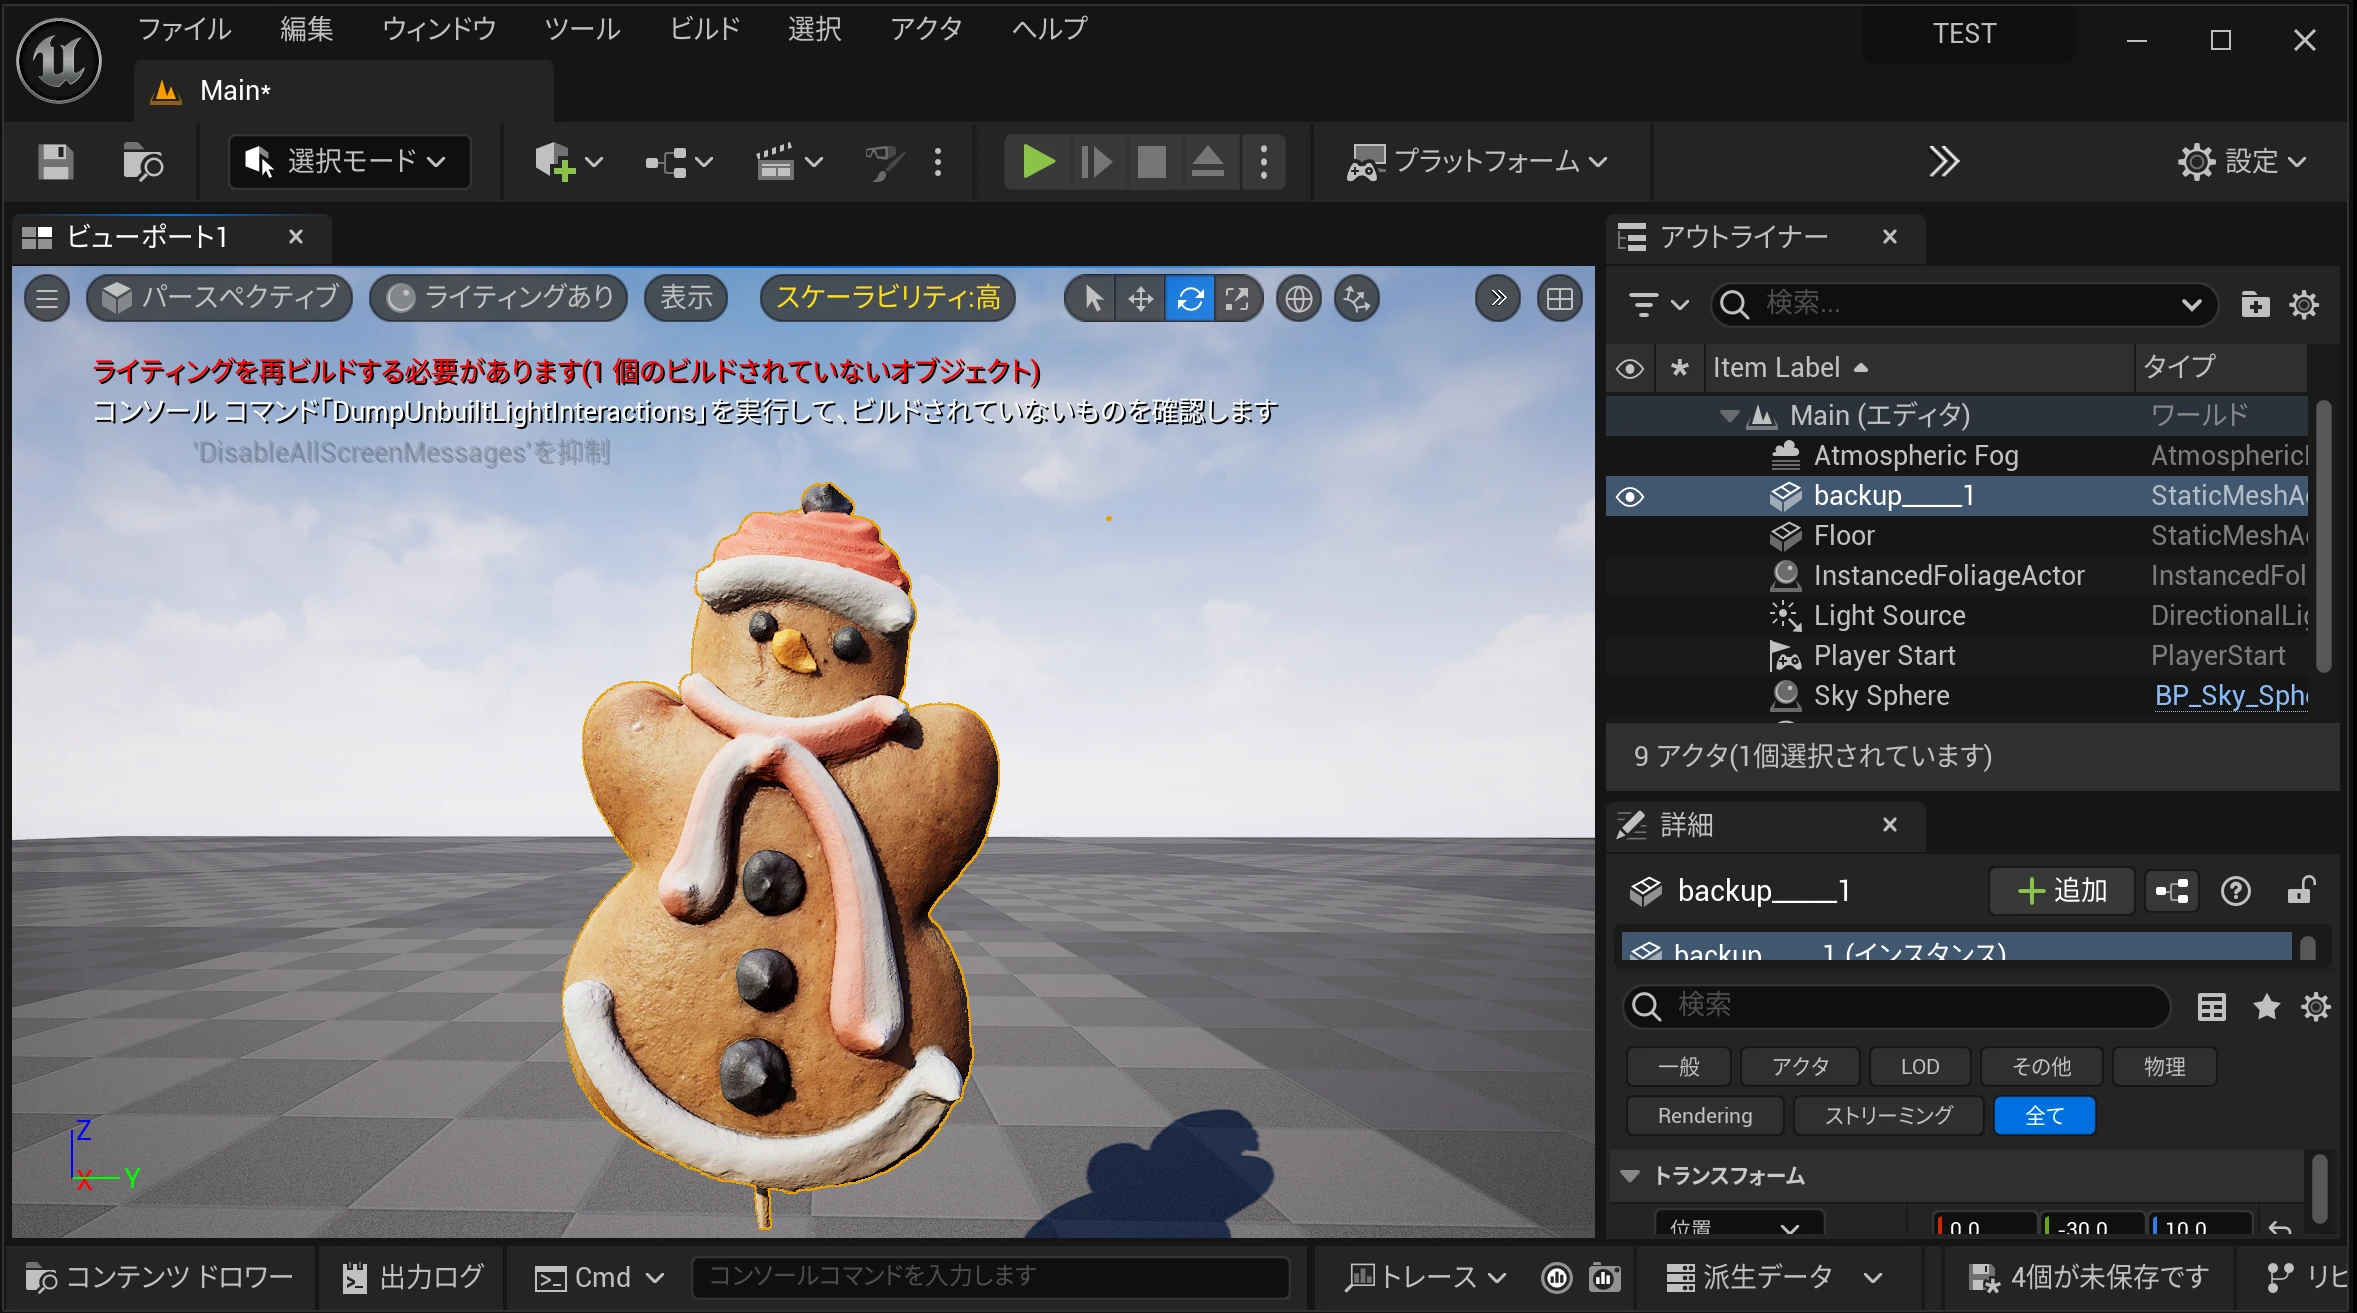Select the translate move tool in viewport
This screenshot has width=2357, height=1313.
[x=1141, y=299]
